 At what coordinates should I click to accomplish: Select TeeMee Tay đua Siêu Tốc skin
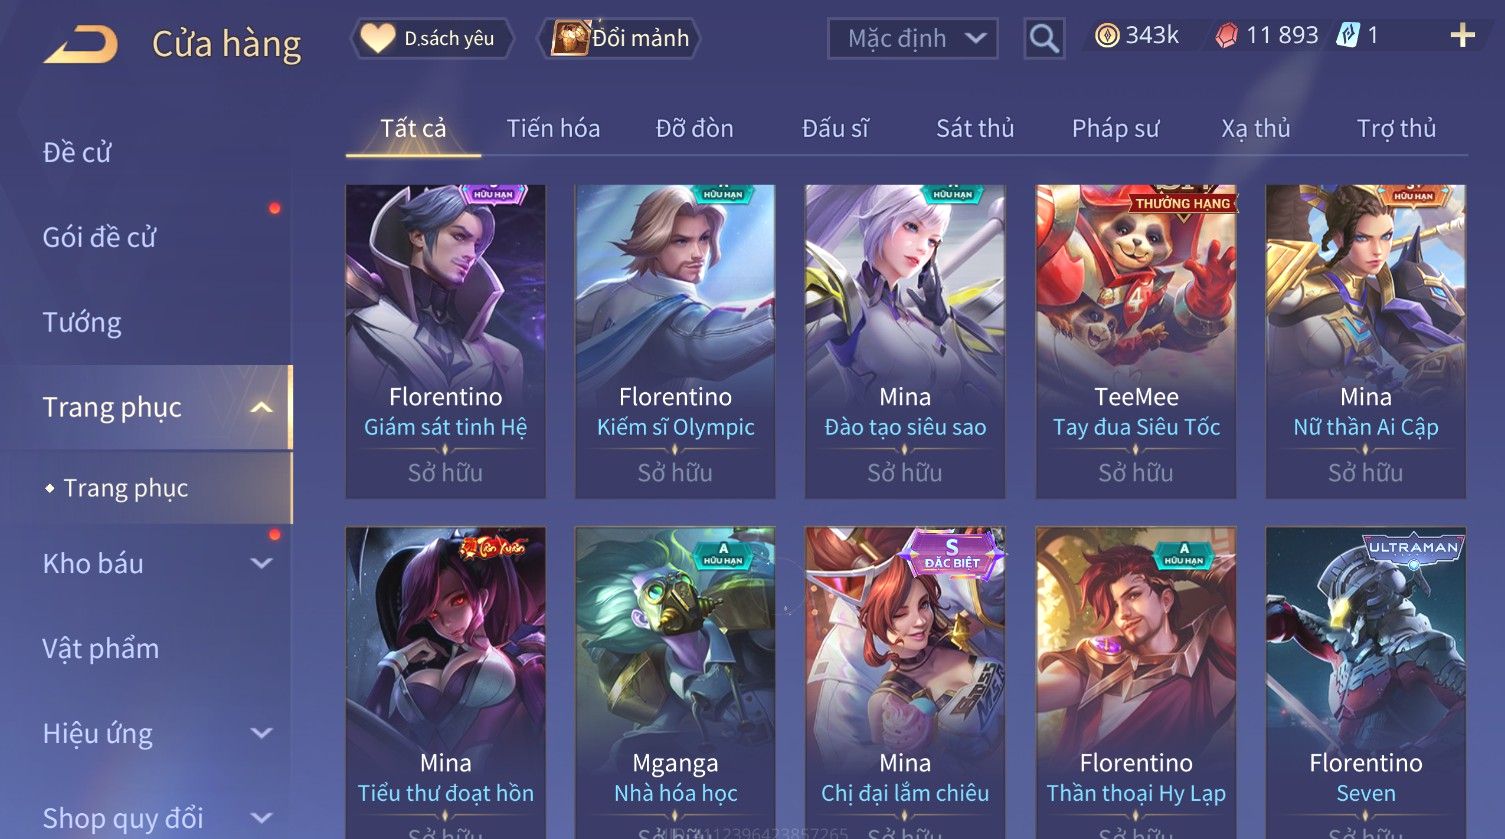[x=1136, y=341]
